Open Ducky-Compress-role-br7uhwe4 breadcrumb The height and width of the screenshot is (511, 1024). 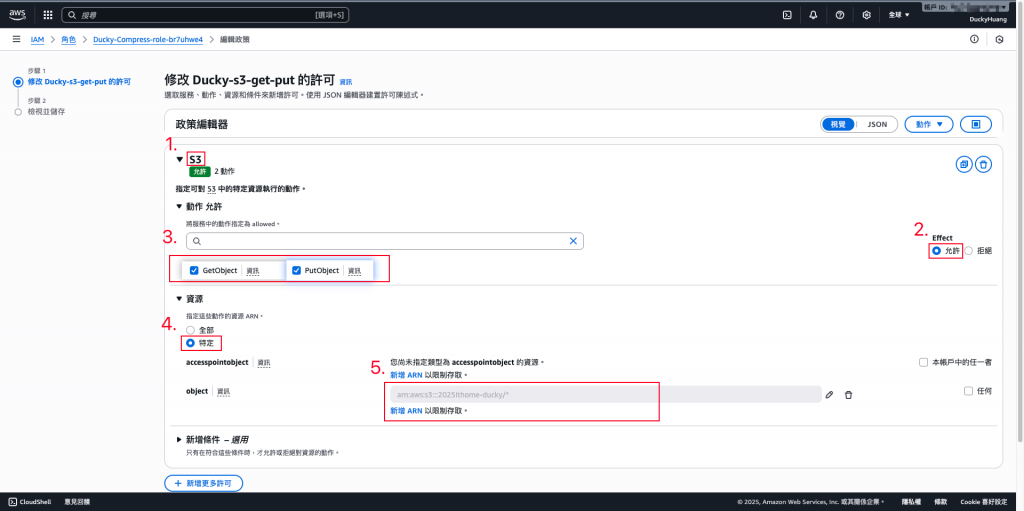(x=148, y=40)
